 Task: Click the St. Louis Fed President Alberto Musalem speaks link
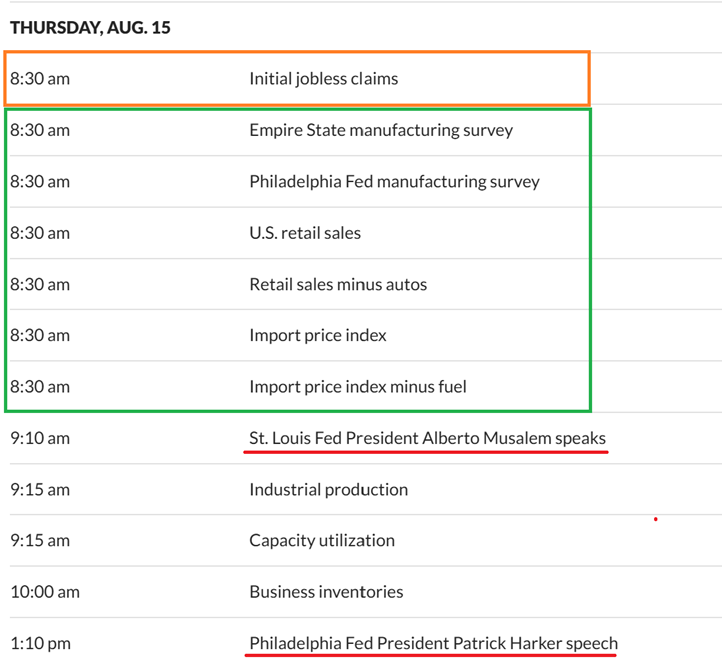pyautogui.click(x=427, y=438)
